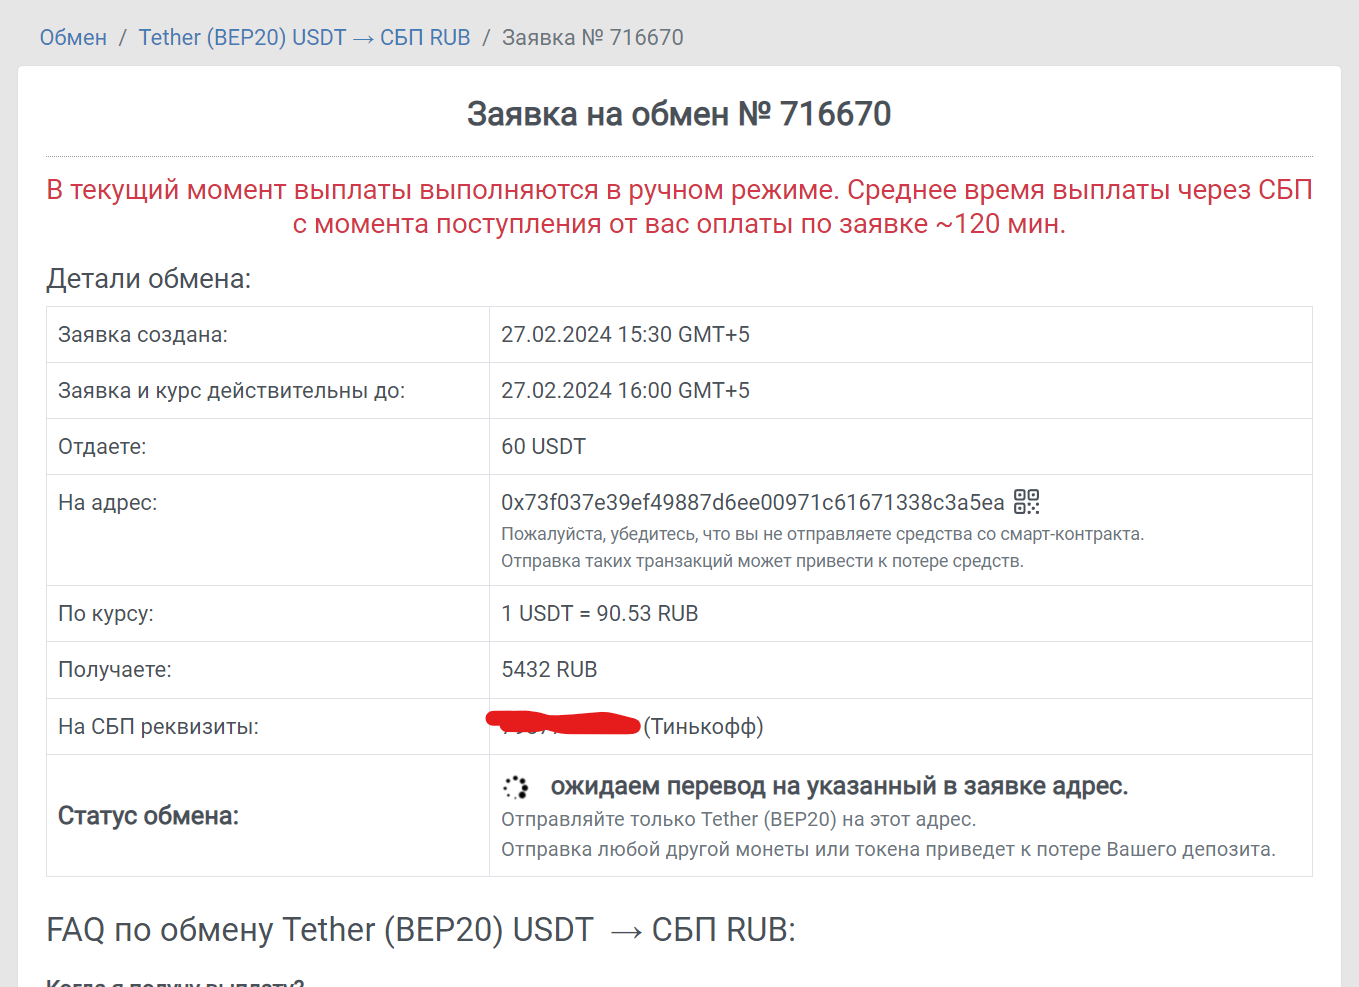Open Tether (BEP20) USDT → СБП RUB breadcrumb
Viewport: 1359px width, 987px height.
click(x=304, y=38)
